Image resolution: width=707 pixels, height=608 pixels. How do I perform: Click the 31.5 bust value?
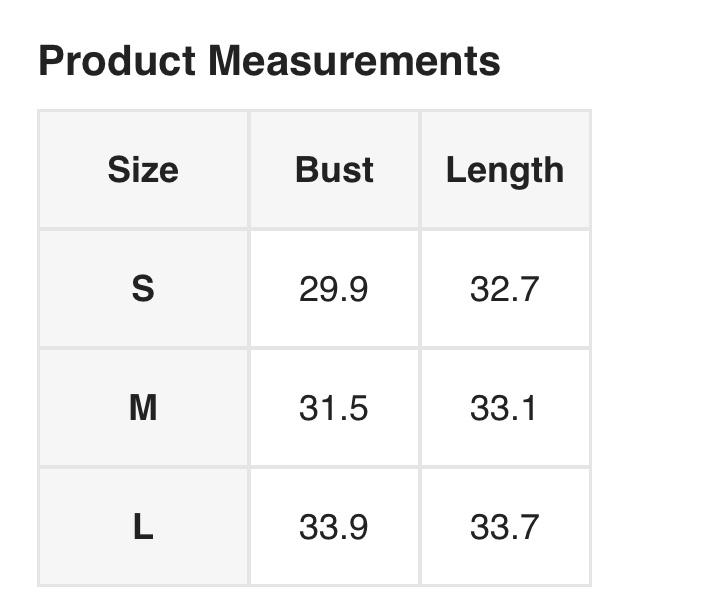334,408
